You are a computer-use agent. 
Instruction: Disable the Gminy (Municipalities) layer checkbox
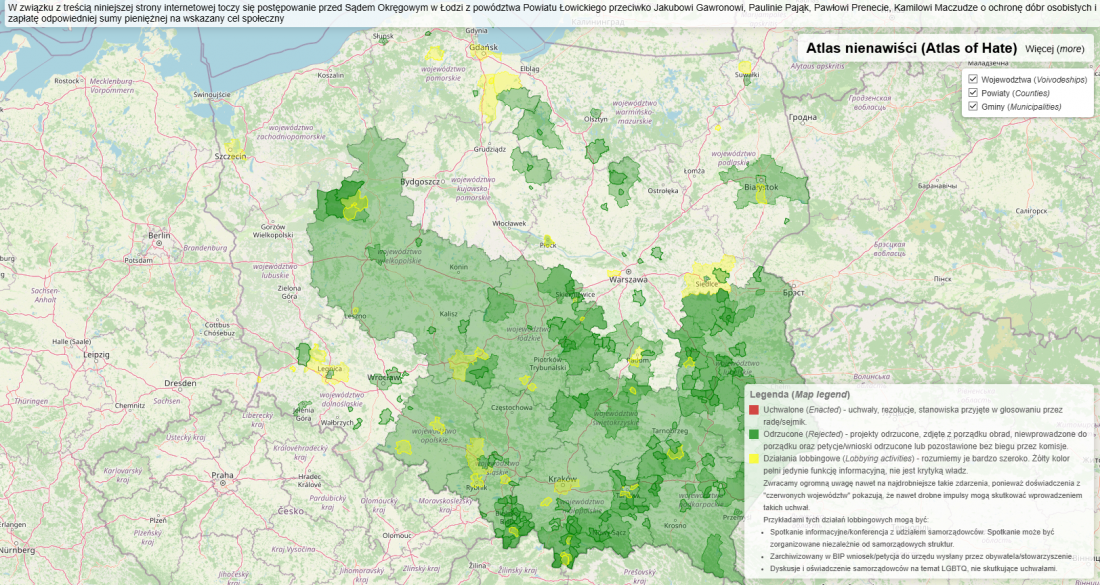[973, 106]
